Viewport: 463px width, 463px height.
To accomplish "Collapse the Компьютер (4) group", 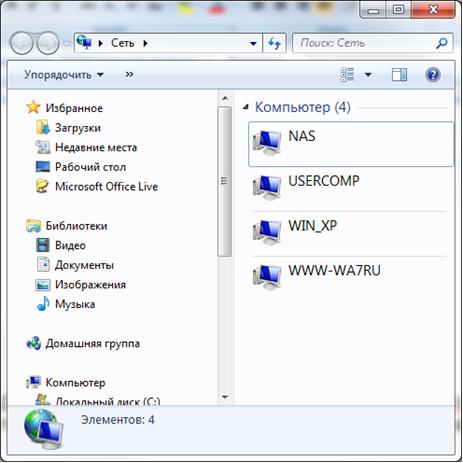I will tap(246, 107).
